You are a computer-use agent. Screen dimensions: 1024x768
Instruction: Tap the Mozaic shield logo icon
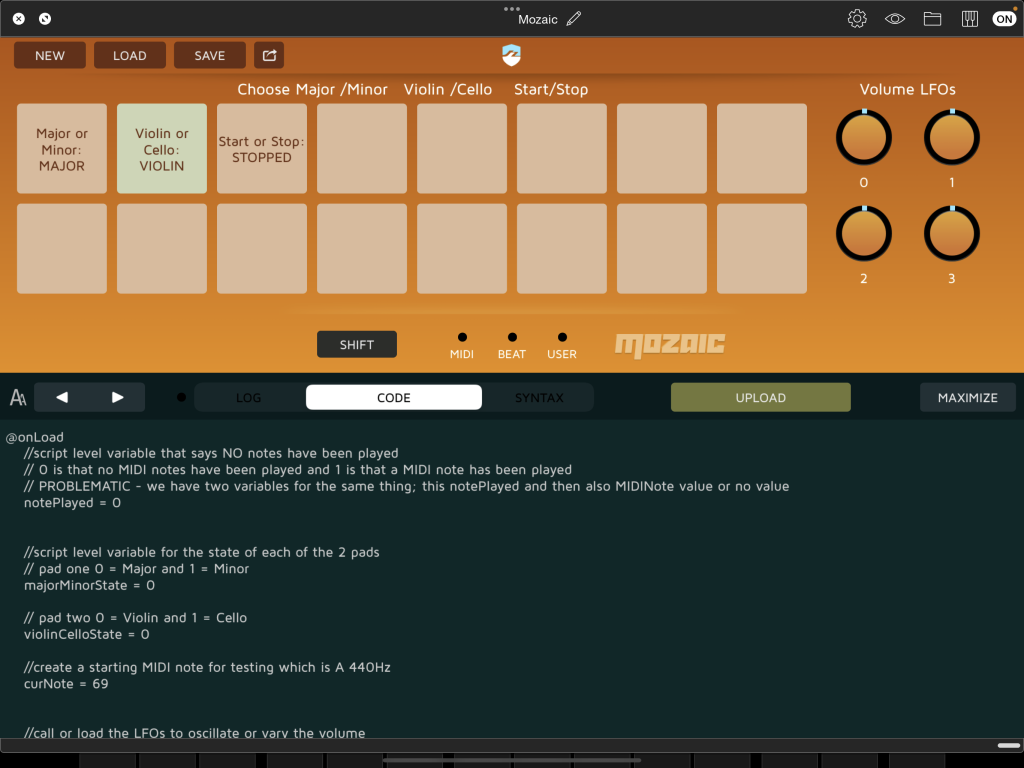(x=511, y=56)
